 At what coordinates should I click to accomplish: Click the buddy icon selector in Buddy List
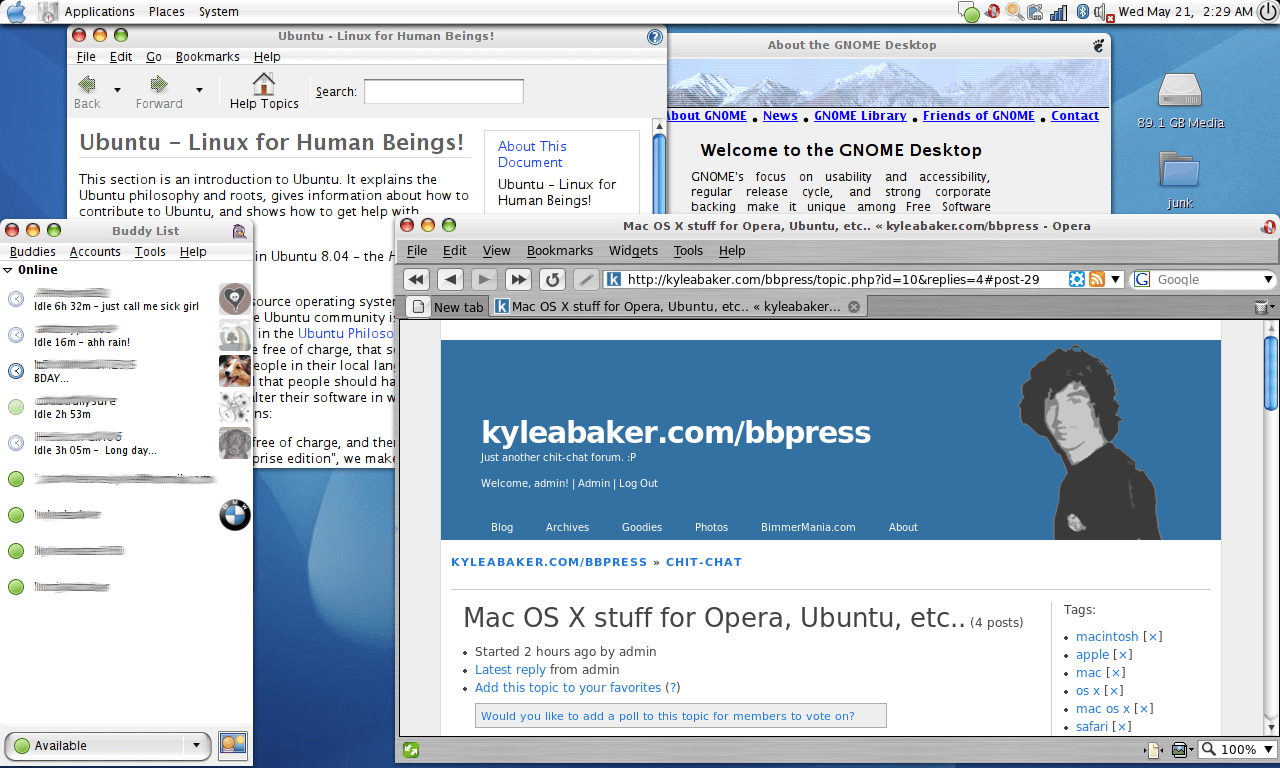233,745
